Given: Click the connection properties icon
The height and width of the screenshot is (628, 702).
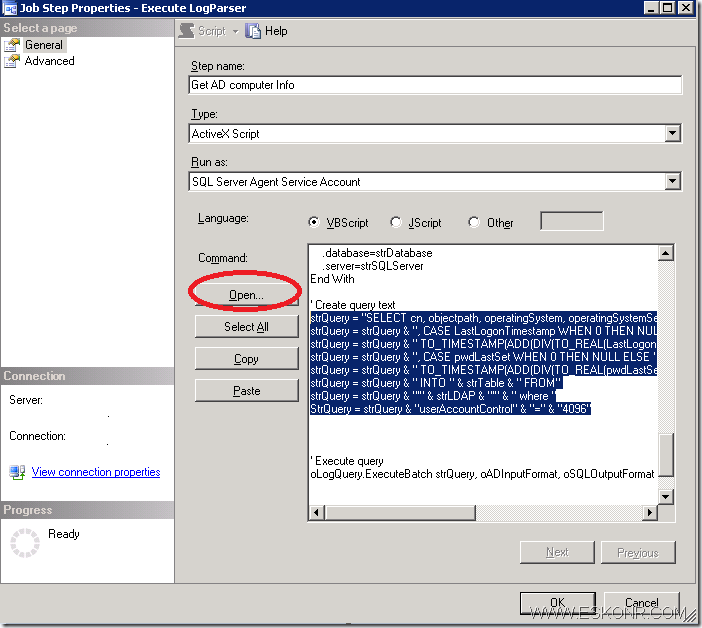Looking at the screenshot, I should pyautogui.click(x=17, y=472).
